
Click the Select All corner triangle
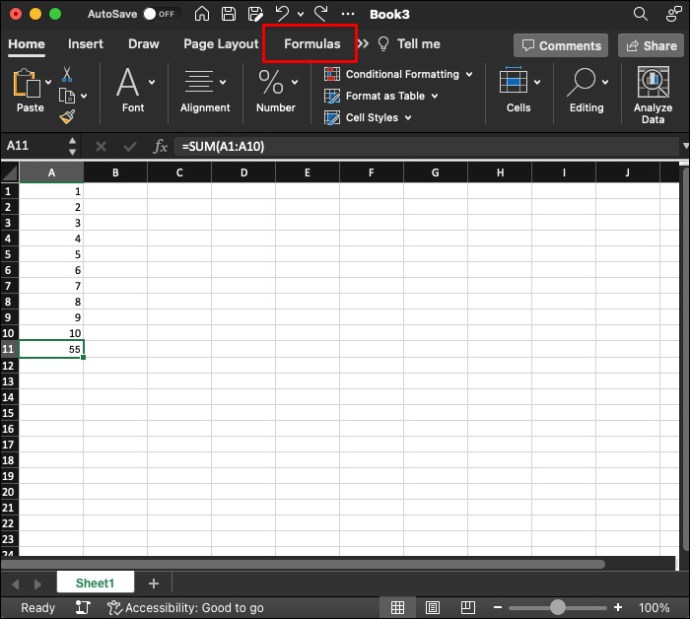10,172
